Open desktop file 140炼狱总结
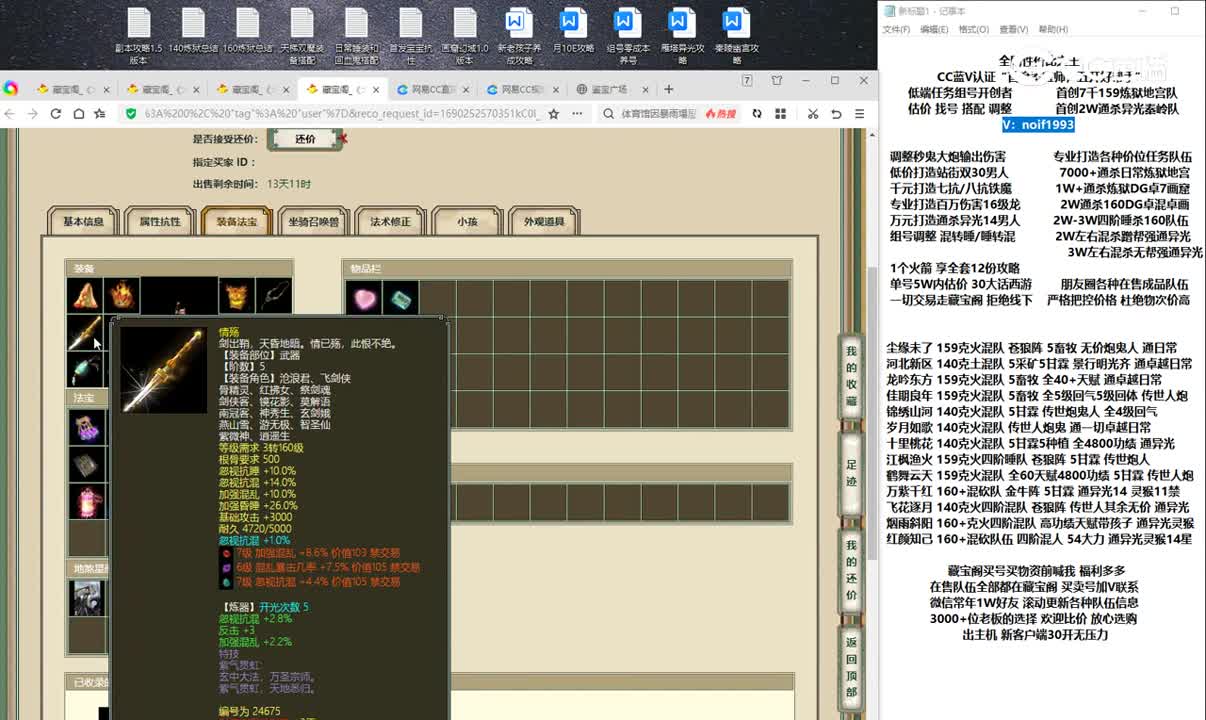 (x=193, y=31)
